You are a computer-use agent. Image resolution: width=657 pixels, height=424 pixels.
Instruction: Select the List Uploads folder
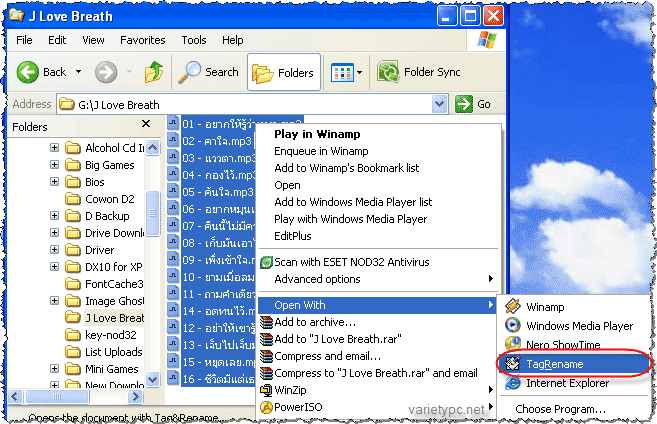pos(114,352)
